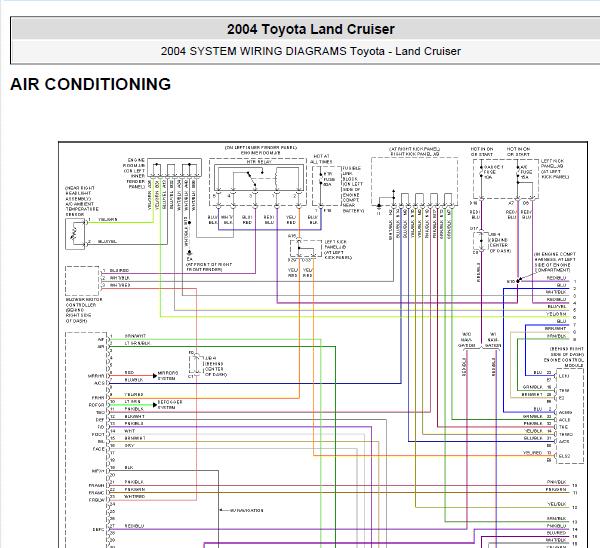Click the Right Kick Panel J/B box
The height and width of the screenshot is (548, 600).
(x=414, y=182)
